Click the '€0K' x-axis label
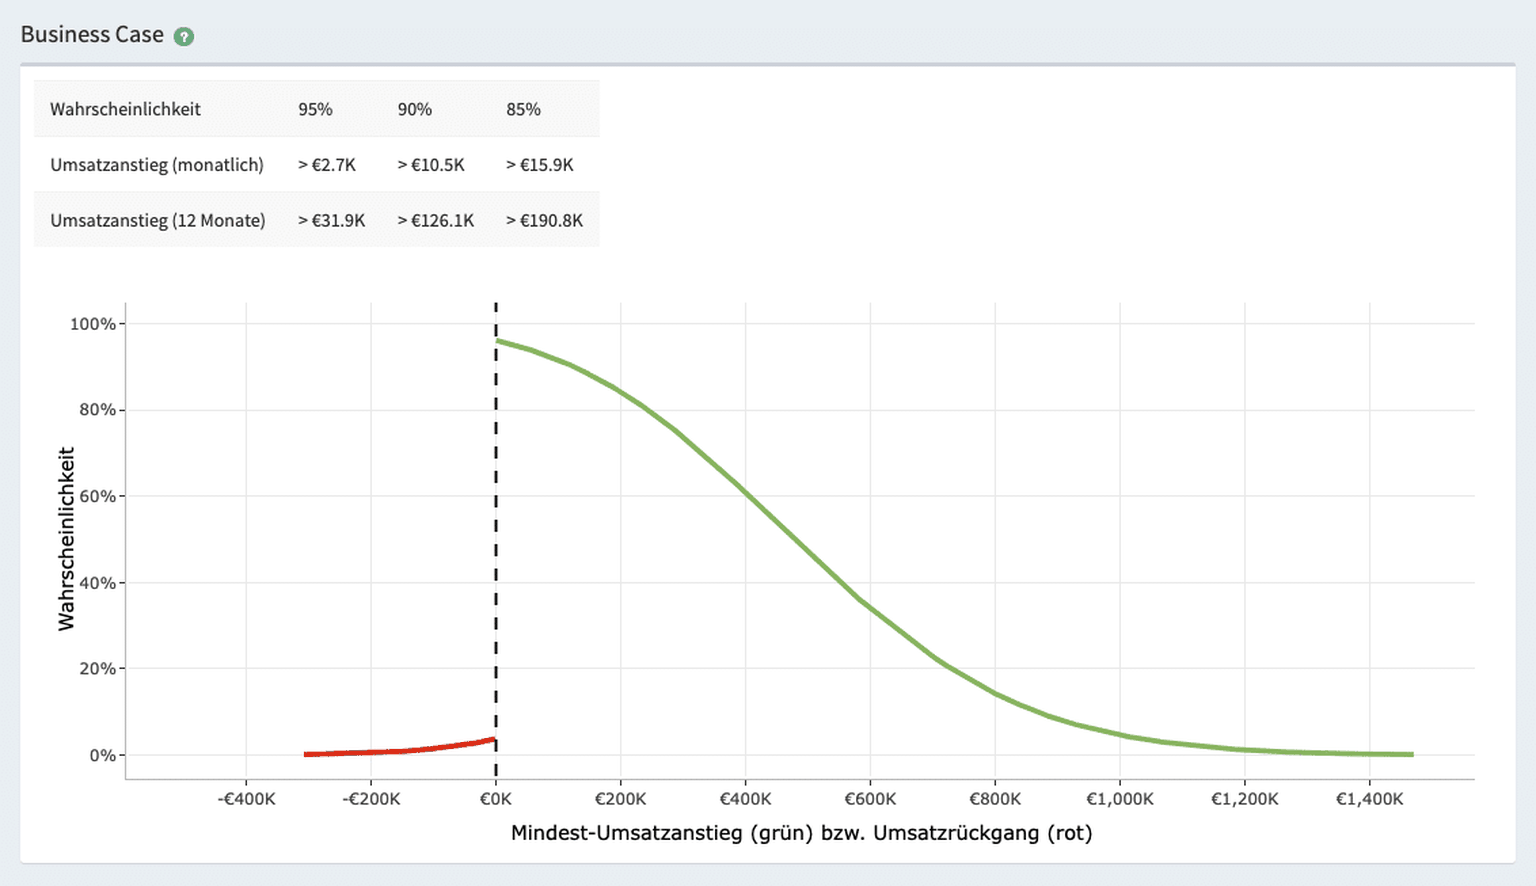 pos(496,799)
